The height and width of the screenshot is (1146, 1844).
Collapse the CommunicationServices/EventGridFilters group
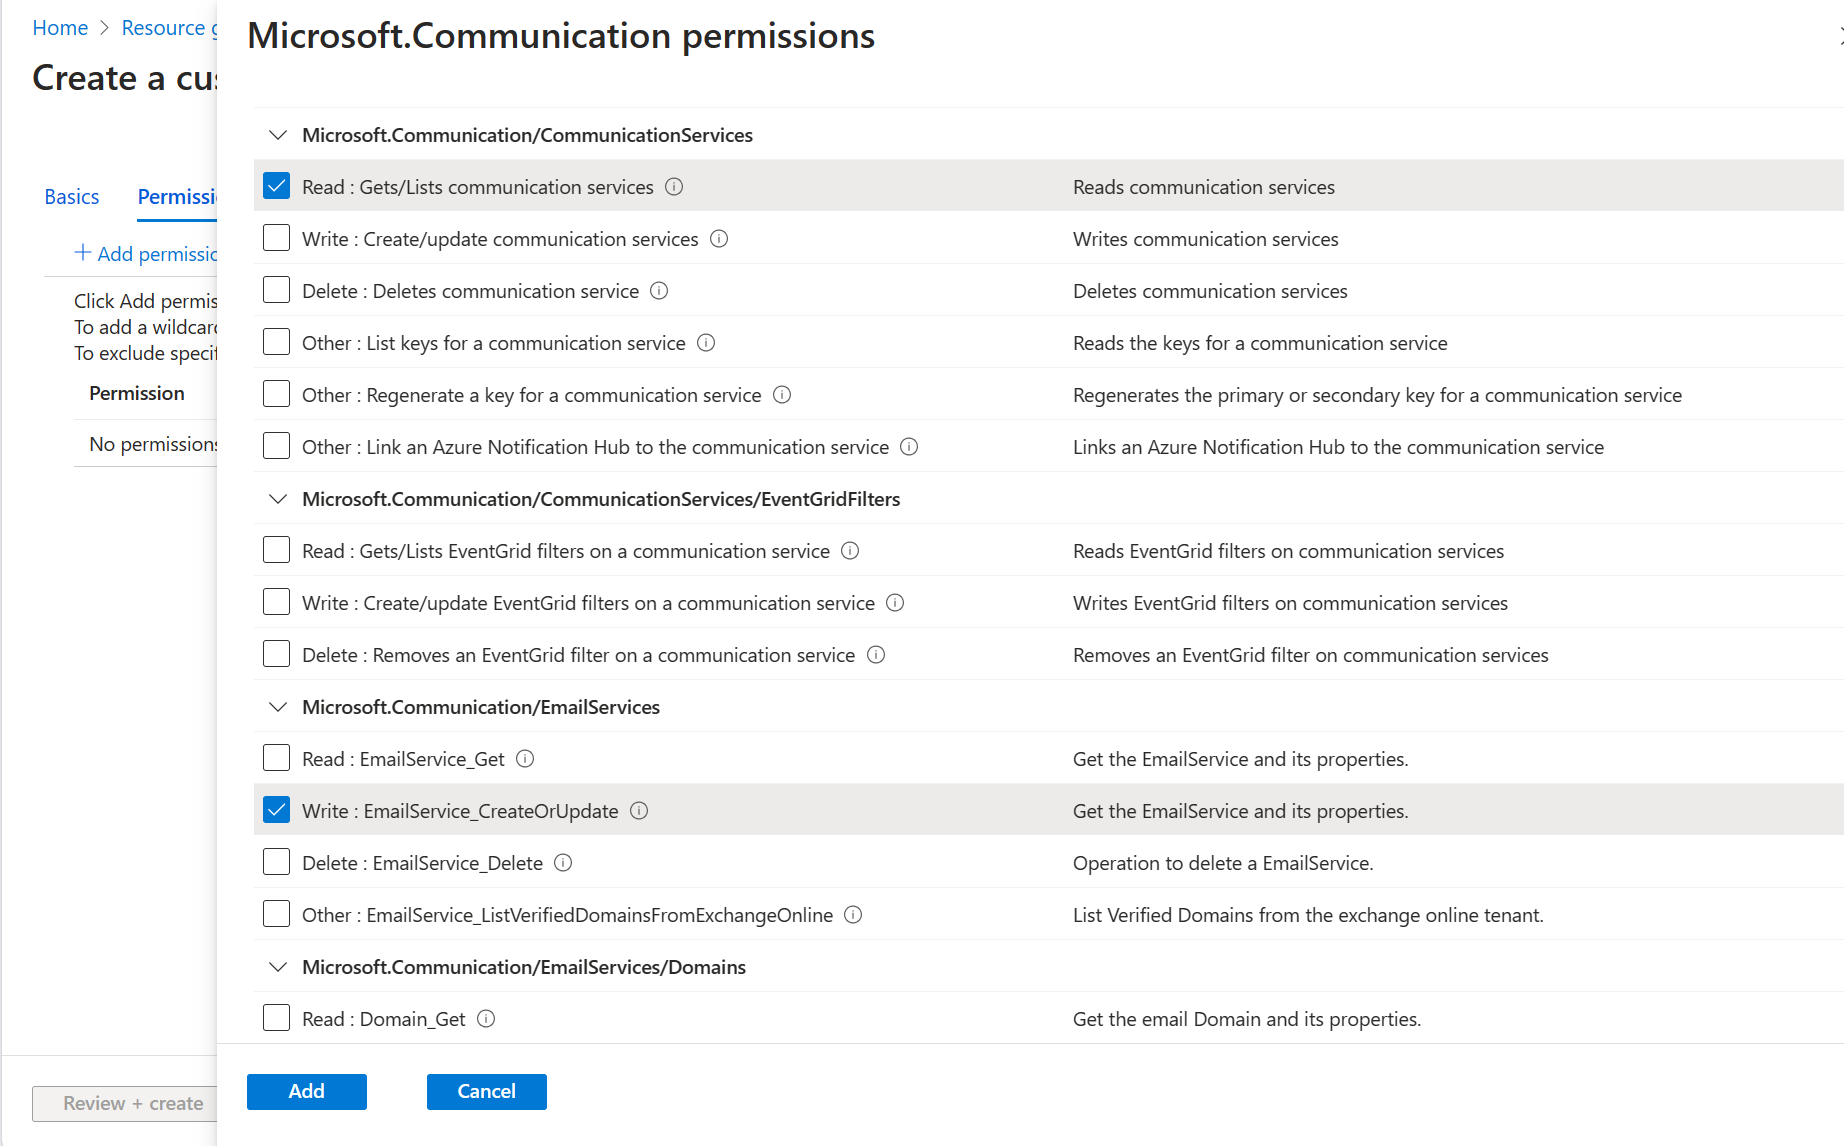click(278, 499)
